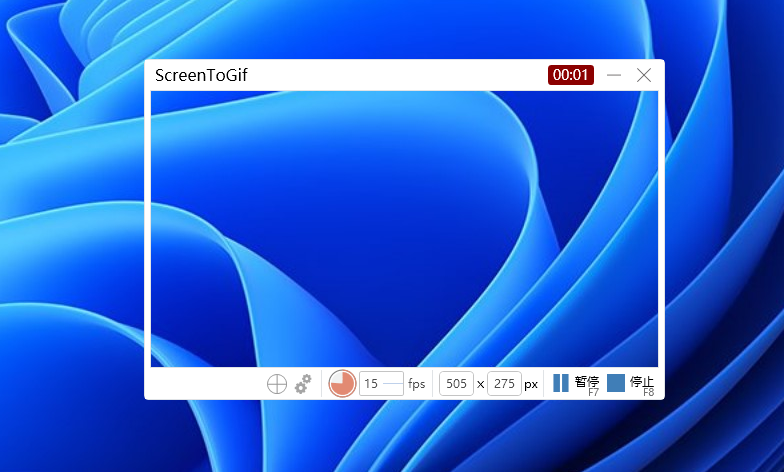Click the red 00:01 recording timer
This screenshot has height=472, width=784.
(x=570, y=75)
